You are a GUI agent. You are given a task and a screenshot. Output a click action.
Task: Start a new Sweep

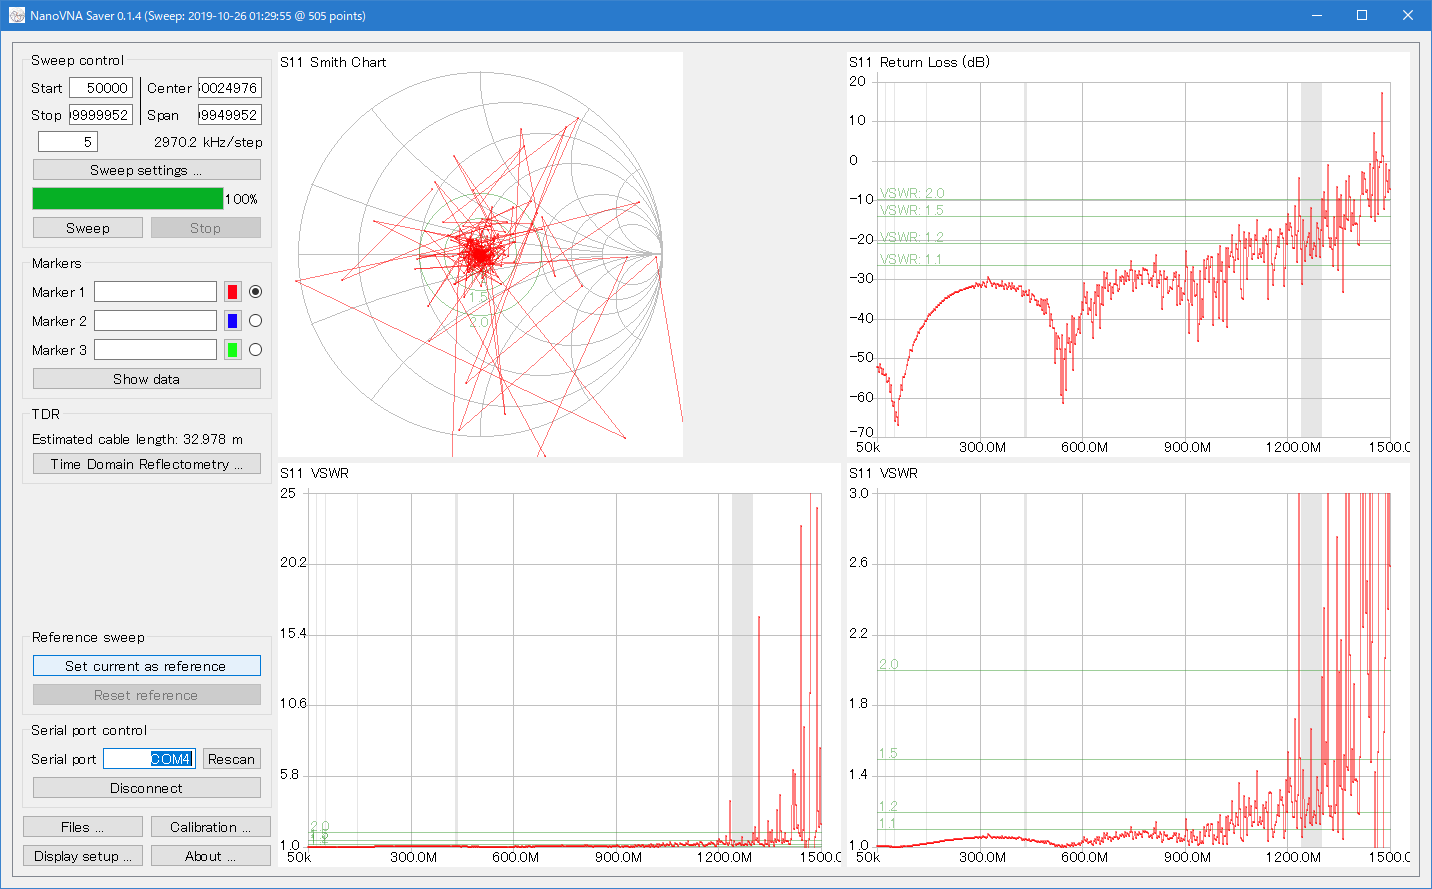[x=88, y=228]
